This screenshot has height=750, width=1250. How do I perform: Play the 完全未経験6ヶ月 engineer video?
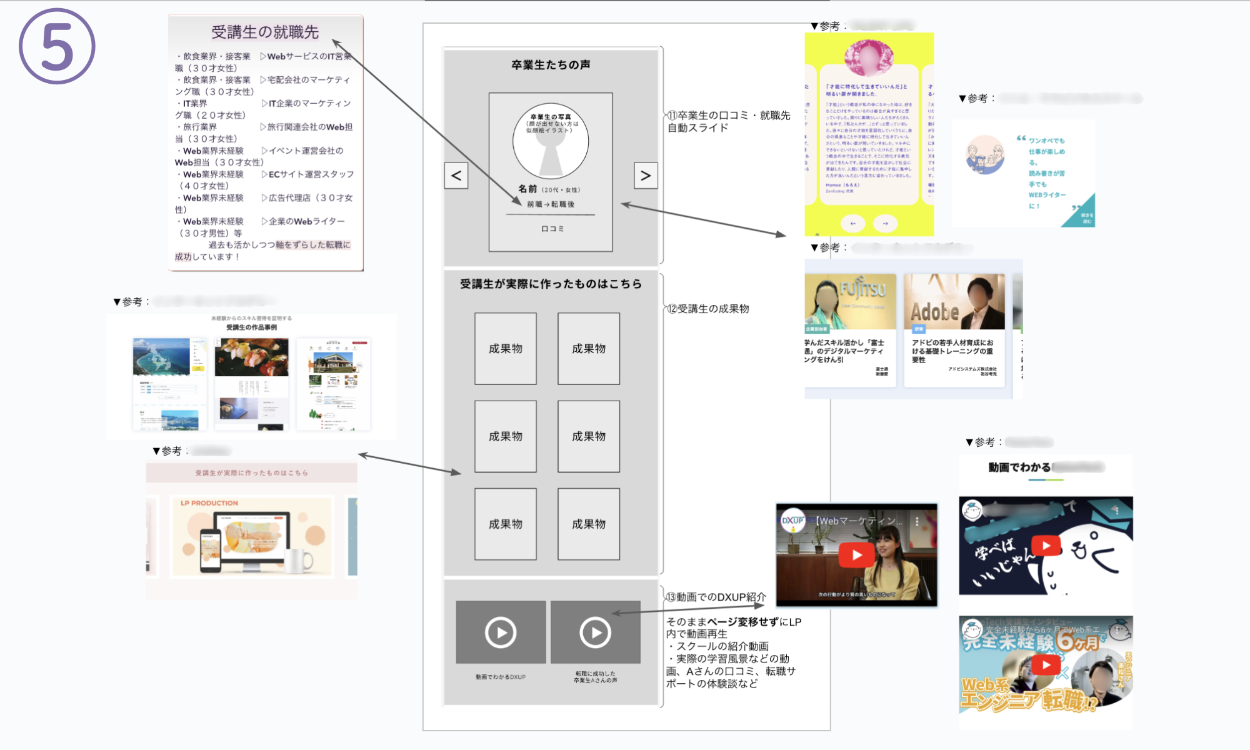[1045, 664]
